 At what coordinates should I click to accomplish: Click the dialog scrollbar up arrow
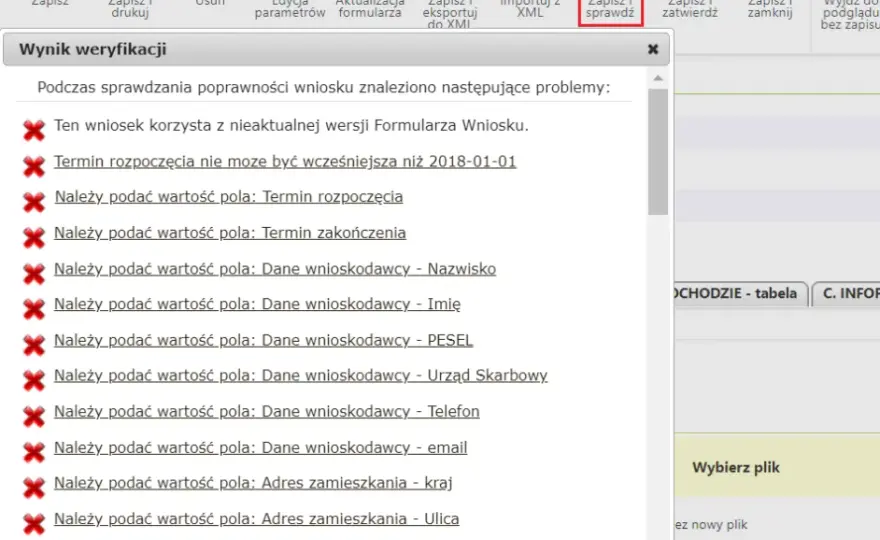click(658, 78)
